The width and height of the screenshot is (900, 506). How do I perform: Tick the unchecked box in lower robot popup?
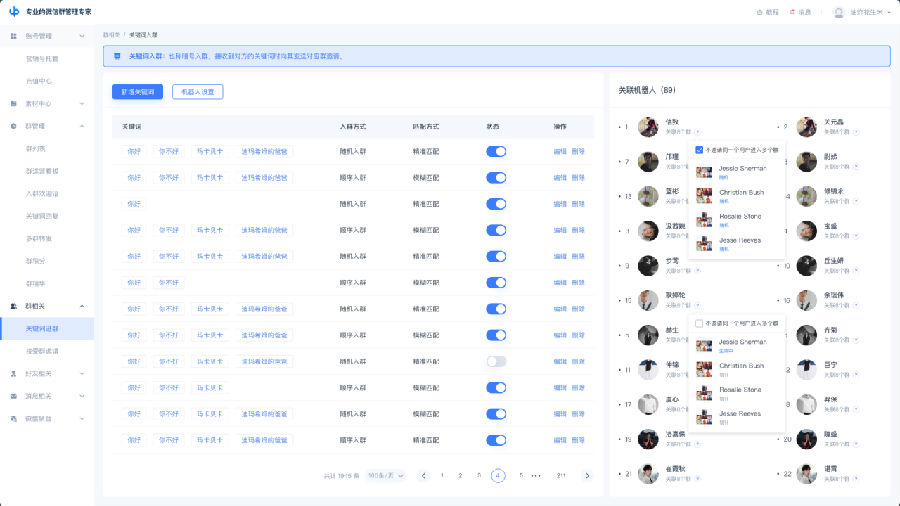point(699,323)
